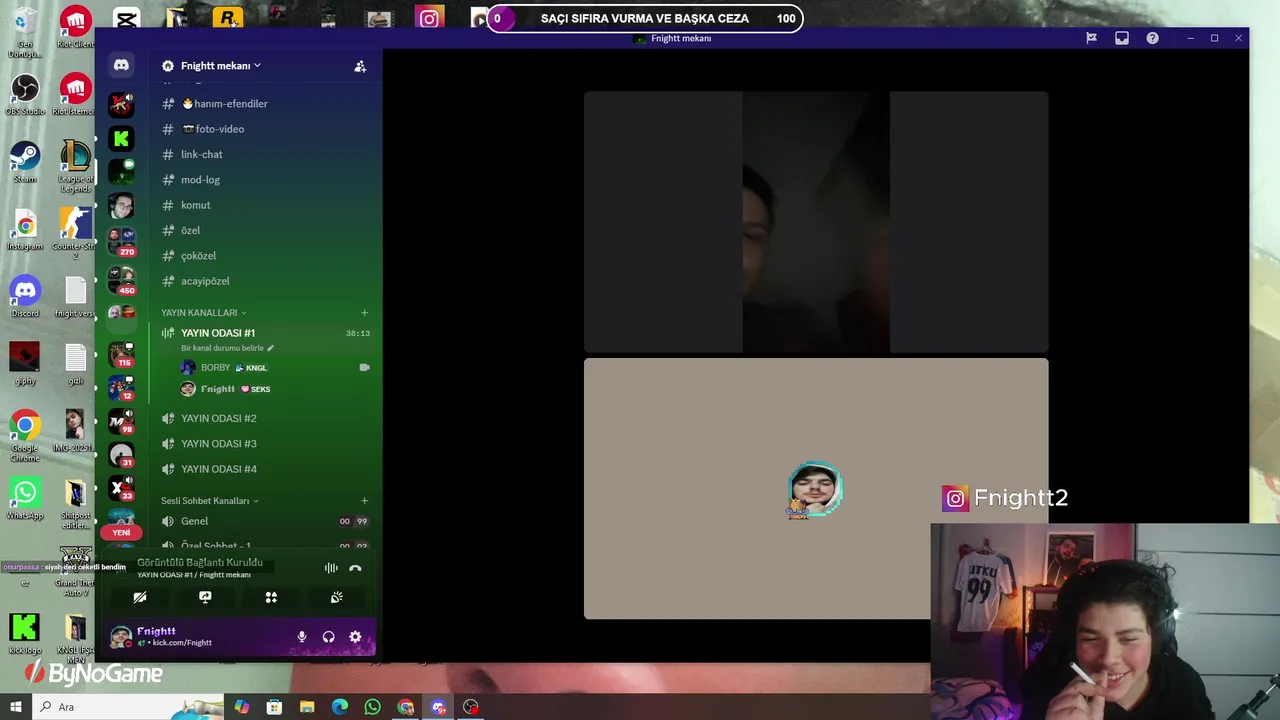
Task: Add channel to Sesli Sohbet Kanalları category
Action: tap(364, 501)
